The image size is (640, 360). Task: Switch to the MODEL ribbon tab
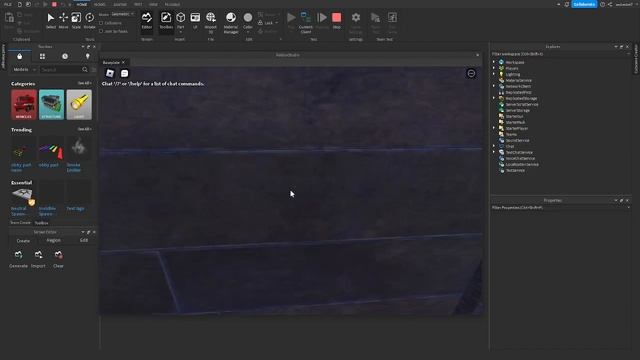coord(100,4)
